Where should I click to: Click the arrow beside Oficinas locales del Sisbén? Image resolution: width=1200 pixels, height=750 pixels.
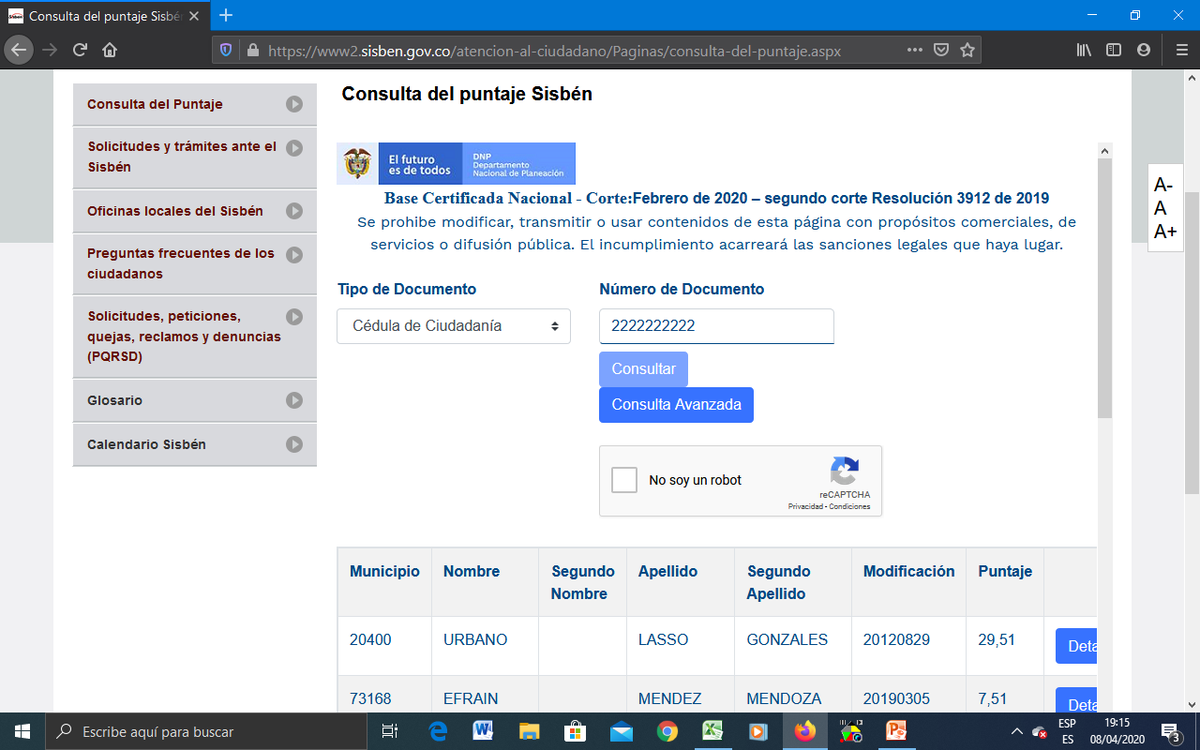coord(294,211)
